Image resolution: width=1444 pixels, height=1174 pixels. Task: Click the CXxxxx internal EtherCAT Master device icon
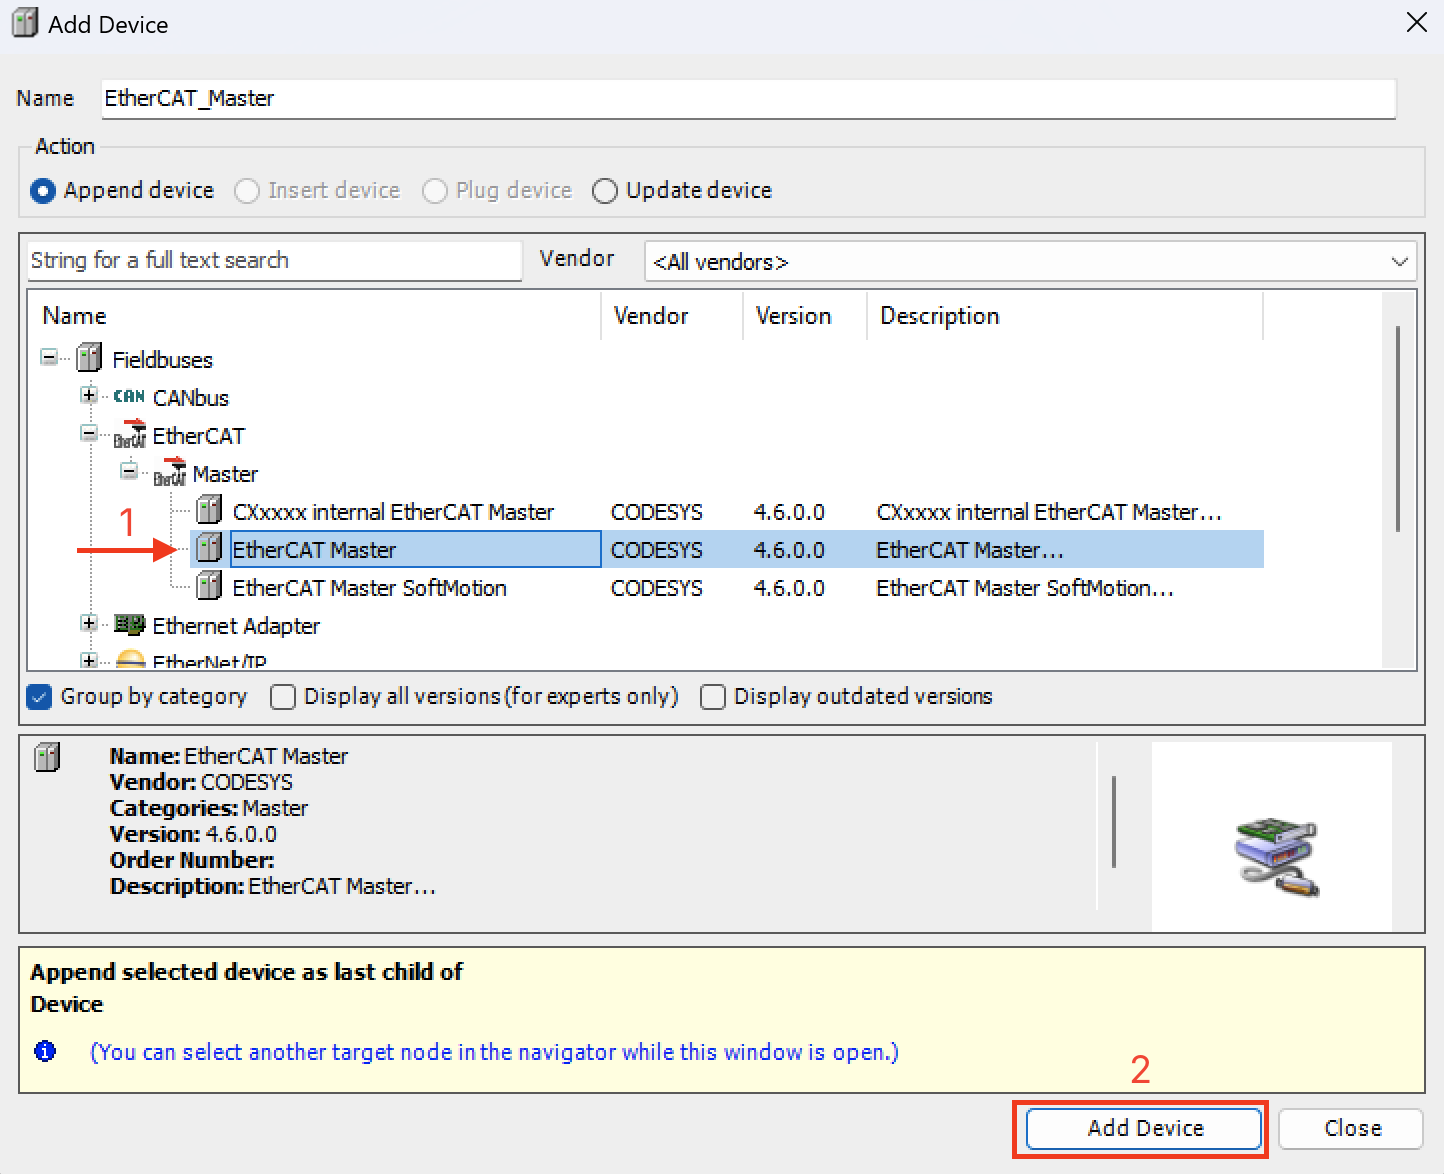click(x=209, y=511)
